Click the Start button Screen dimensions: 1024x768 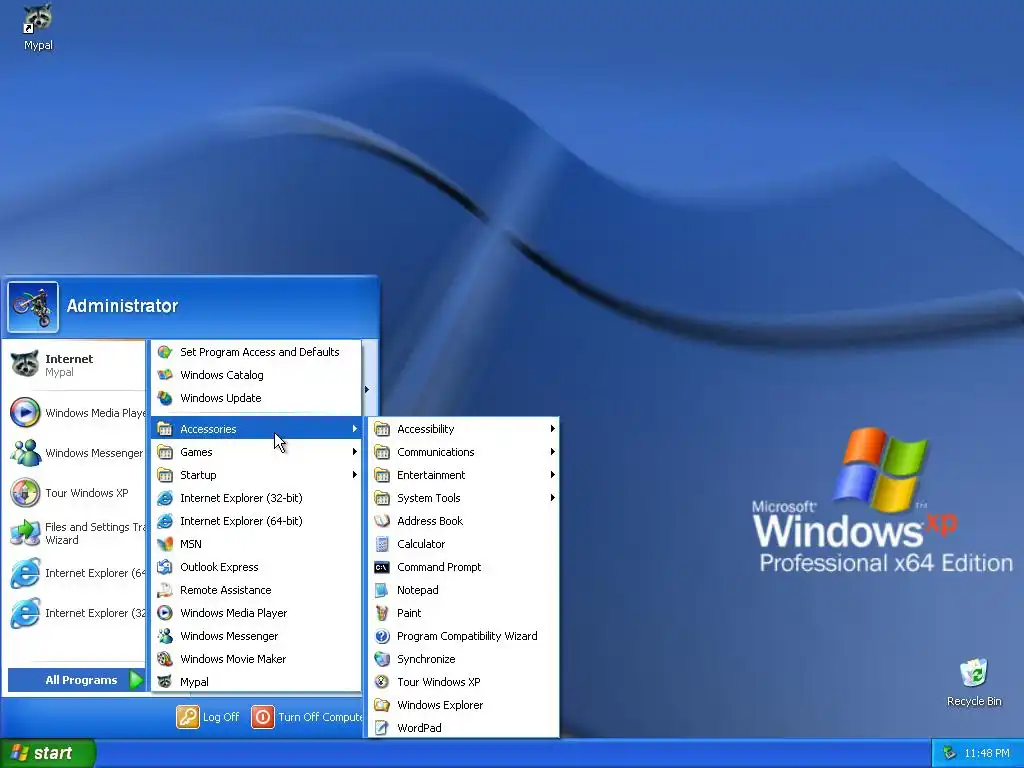pos(48,754)
